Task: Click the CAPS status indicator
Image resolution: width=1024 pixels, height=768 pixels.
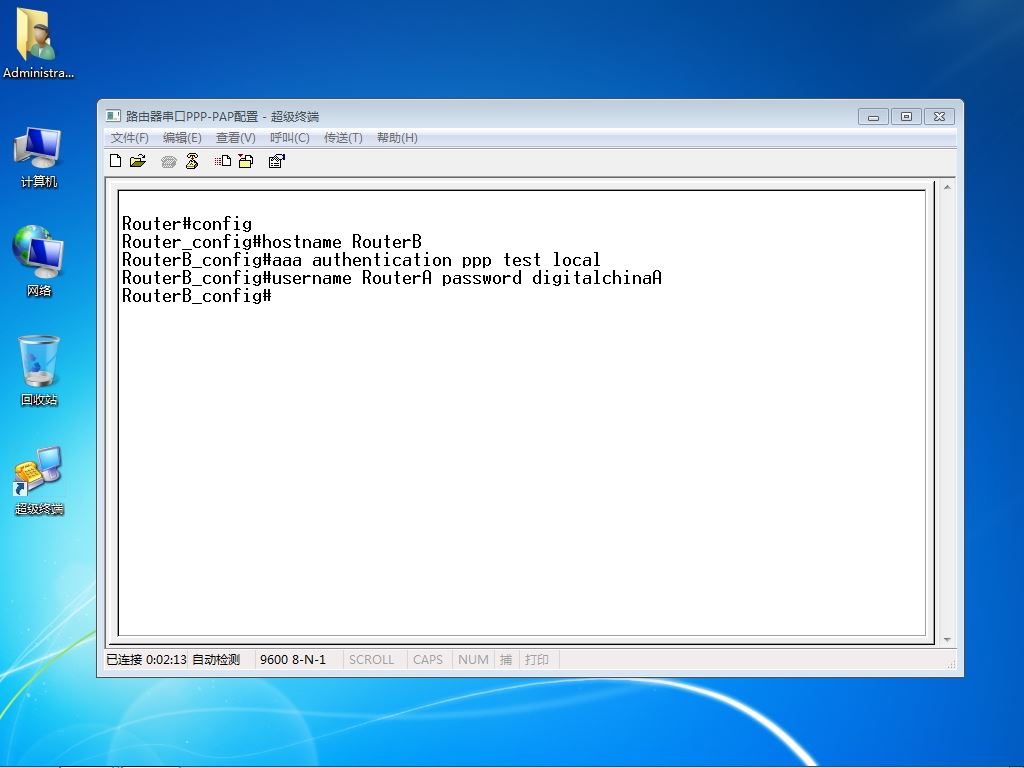Action: point(428,660)
